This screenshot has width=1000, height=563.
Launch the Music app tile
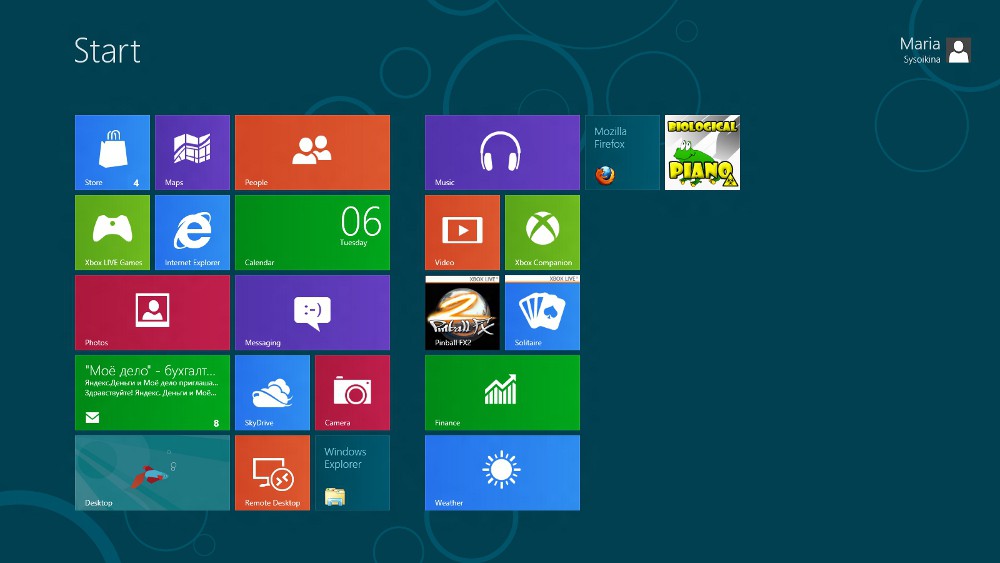coord(502,152)
